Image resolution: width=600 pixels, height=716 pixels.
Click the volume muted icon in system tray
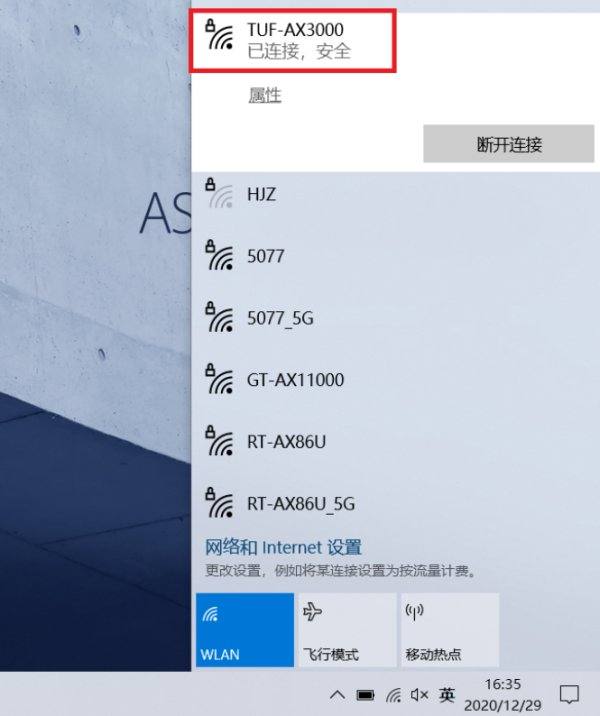pyautogui.click(x=419, y=695)
